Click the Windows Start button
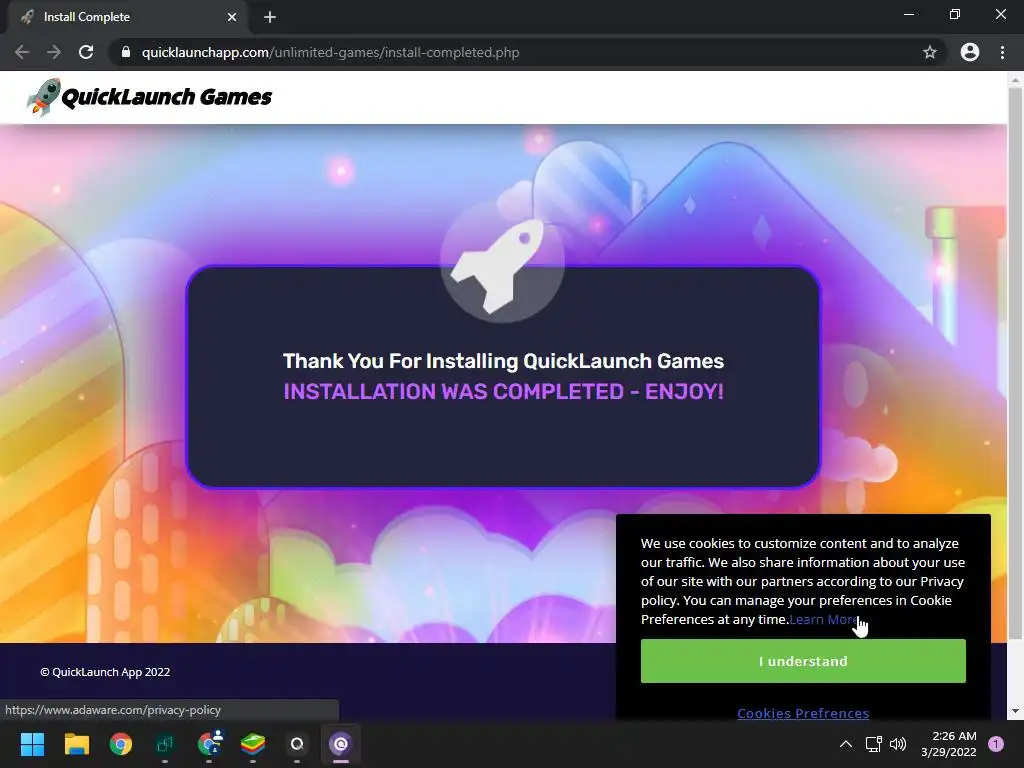The height and width of the screenshot is (768, 1024). click(x=32, y=744)
